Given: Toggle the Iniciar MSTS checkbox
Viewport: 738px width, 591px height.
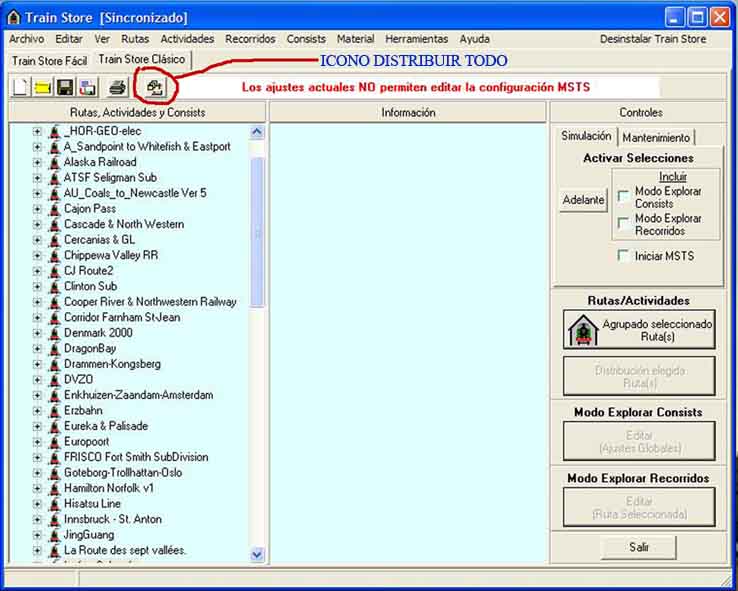Looking at the screenshot, I should click(623, 256).
